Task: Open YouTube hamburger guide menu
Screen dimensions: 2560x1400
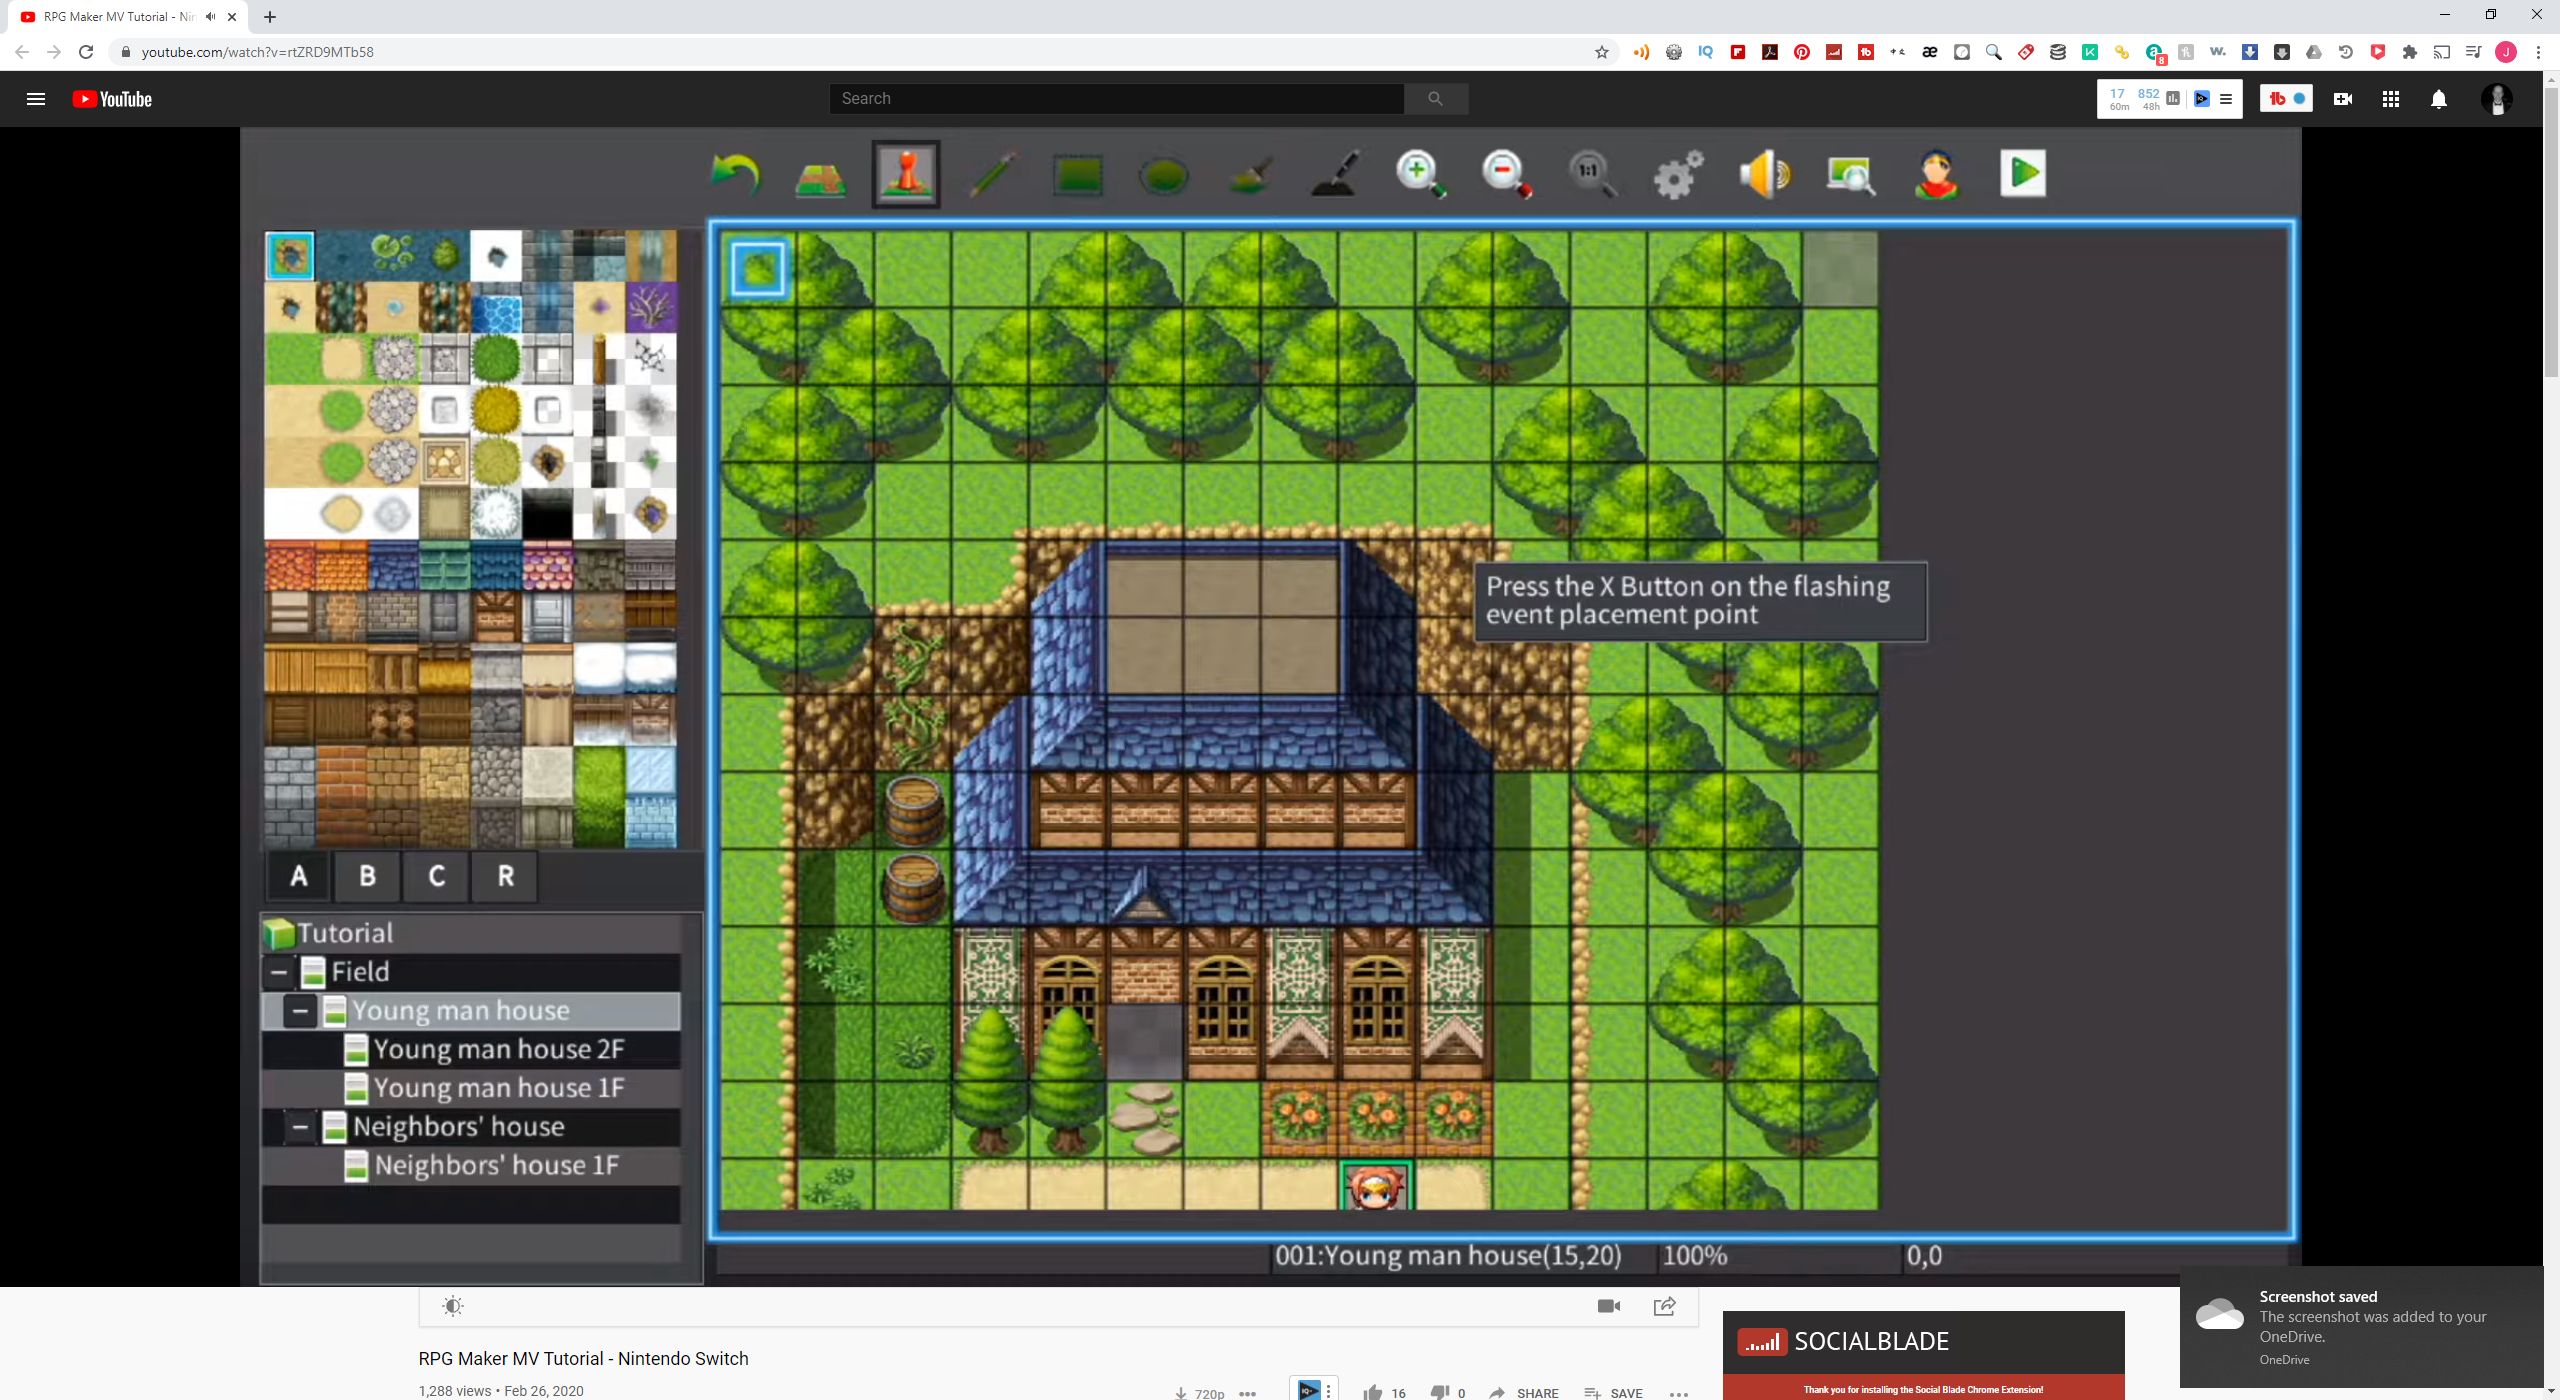Action: coord(36,99)
